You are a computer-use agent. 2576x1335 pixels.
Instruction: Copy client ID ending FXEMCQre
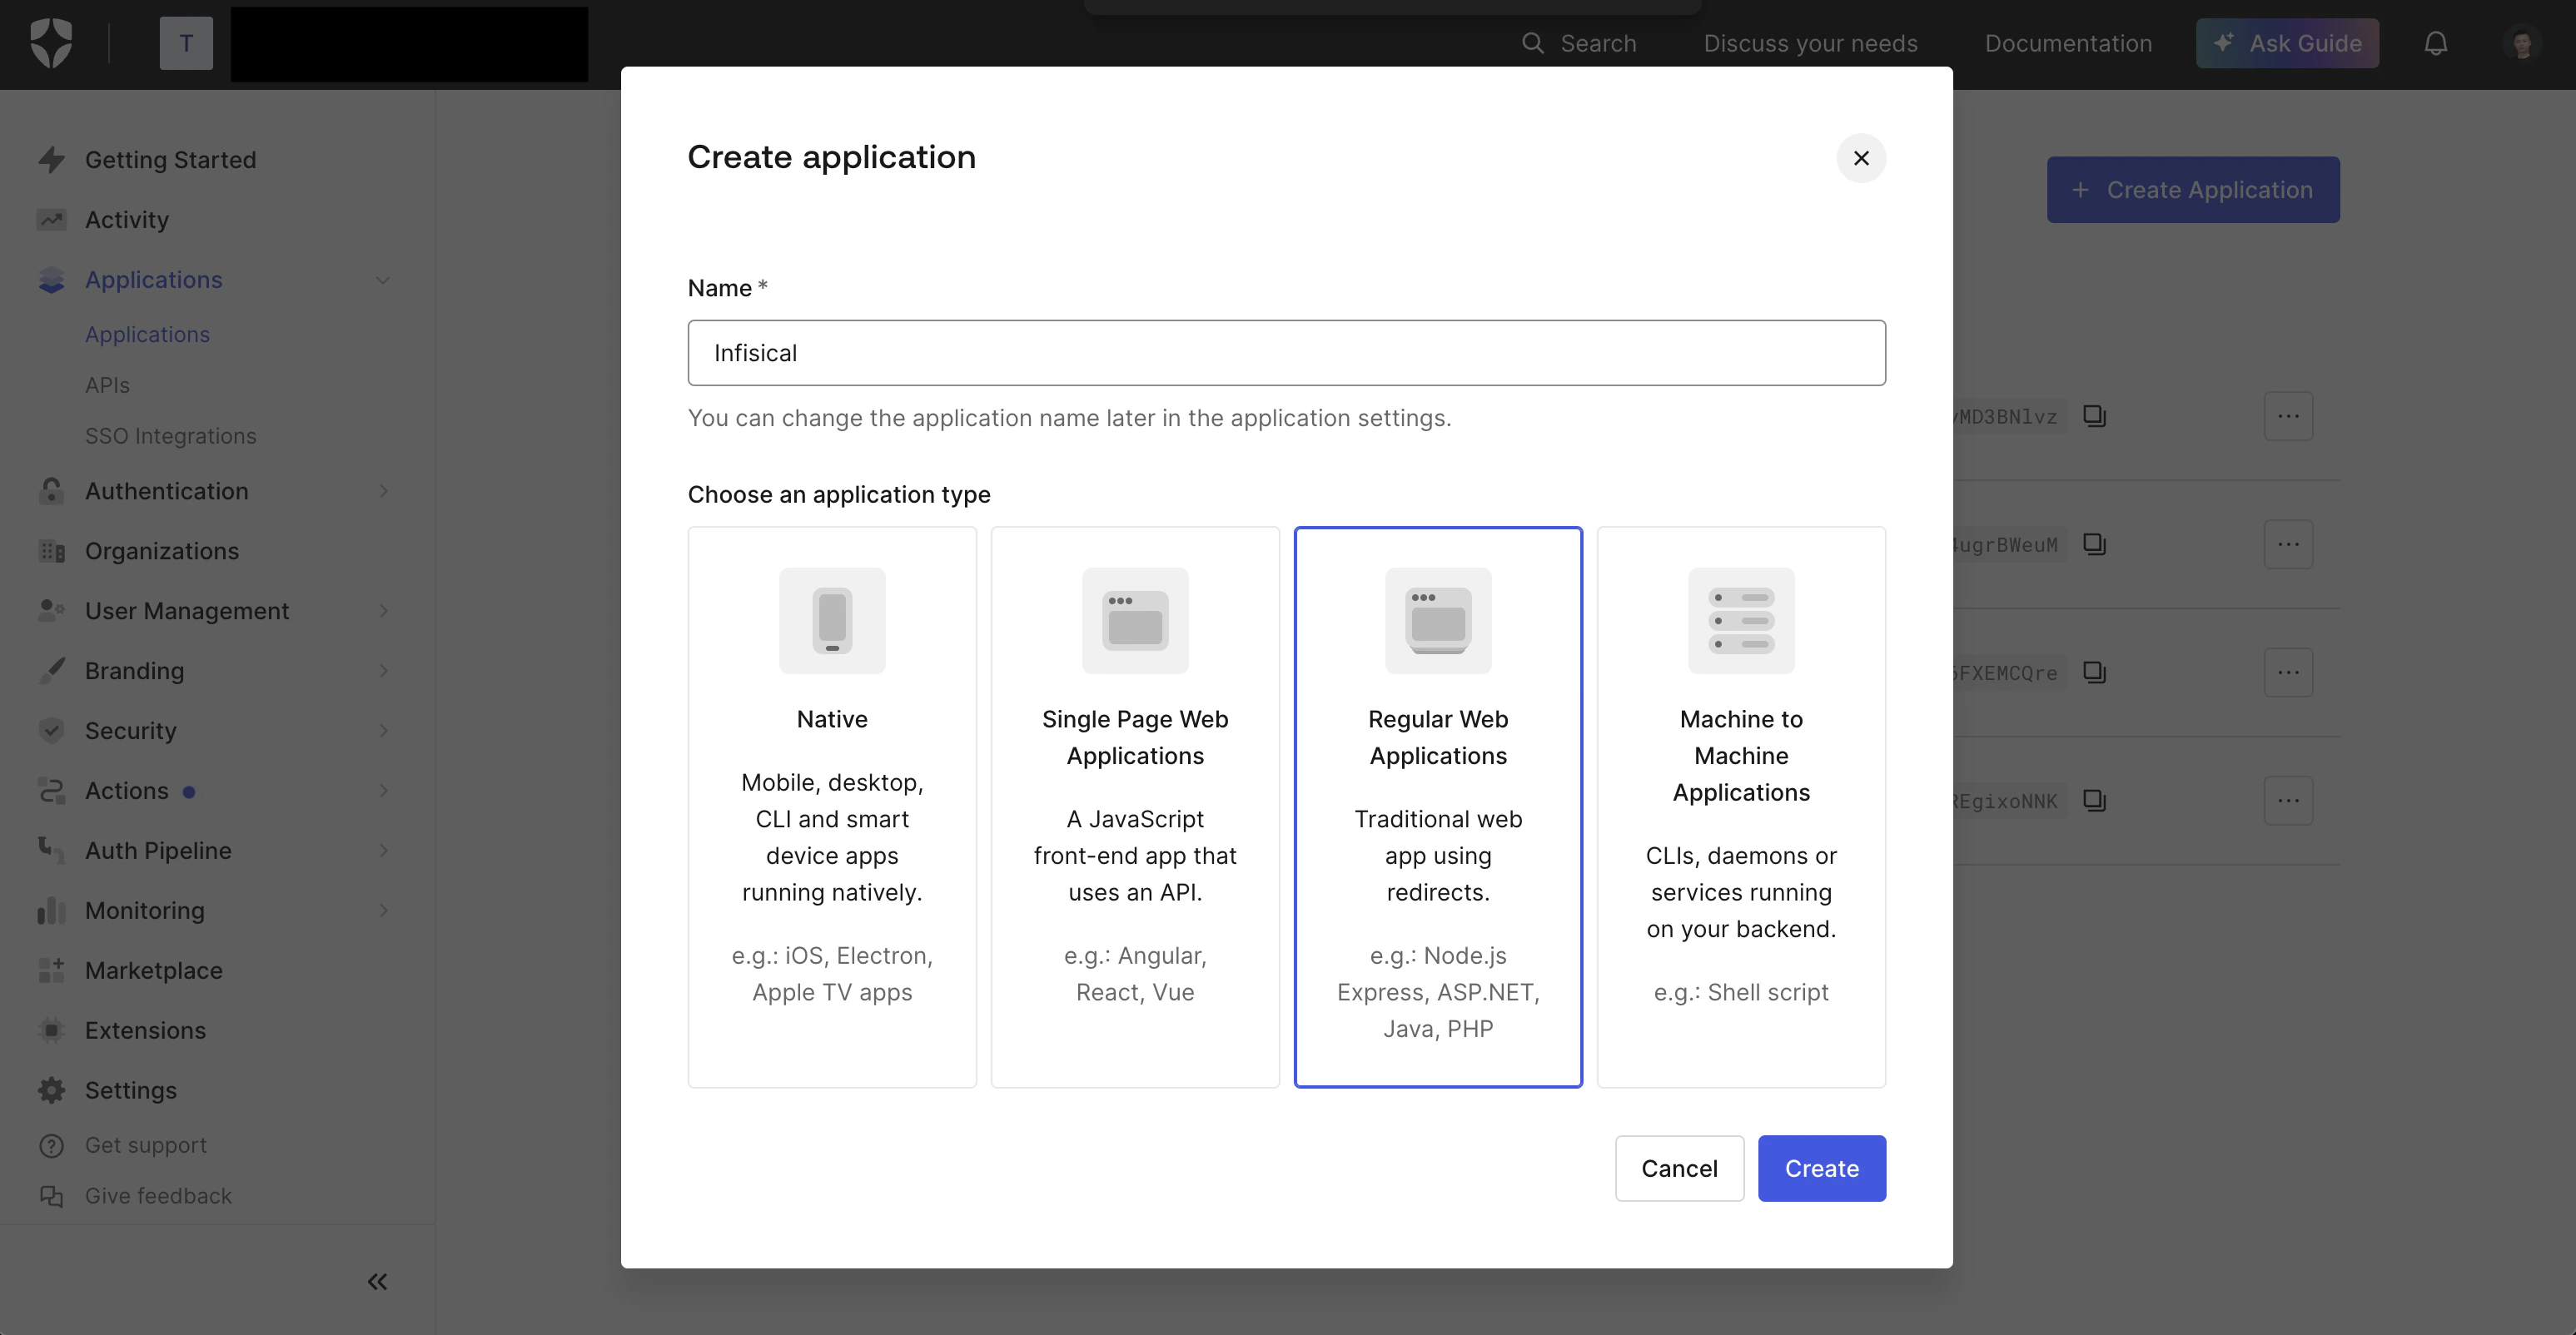2094,672
